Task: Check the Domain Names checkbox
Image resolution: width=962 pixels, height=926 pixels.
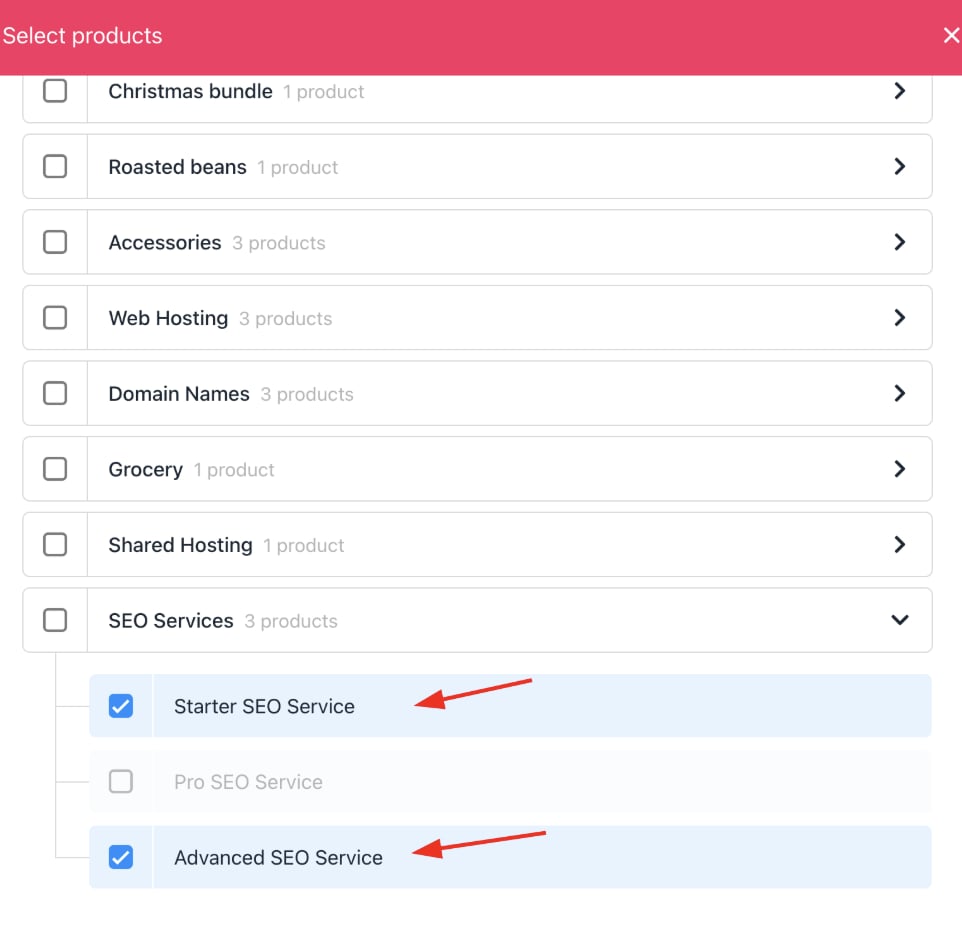Action: [55, 393]
